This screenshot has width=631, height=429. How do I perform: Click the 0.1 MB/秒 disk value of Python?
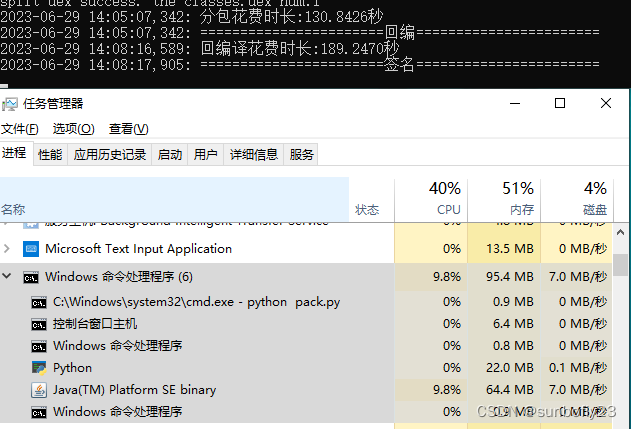click(578, 368)
